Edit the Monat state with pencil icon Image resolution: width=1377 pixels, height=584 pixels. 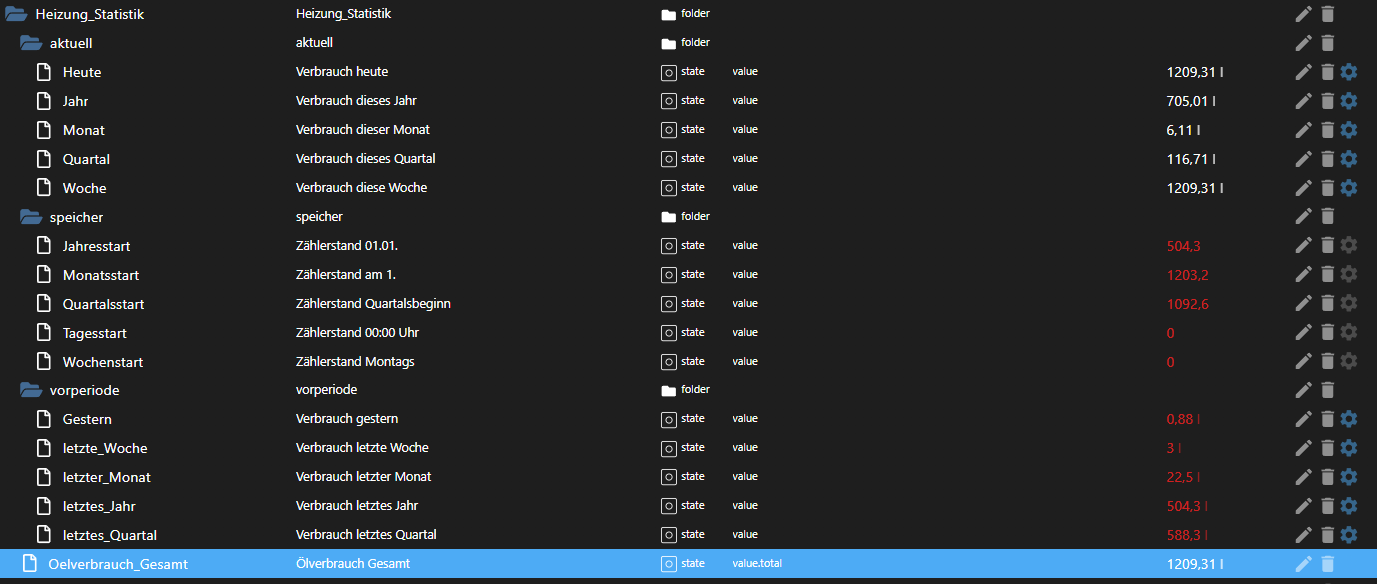(1303, 130)
